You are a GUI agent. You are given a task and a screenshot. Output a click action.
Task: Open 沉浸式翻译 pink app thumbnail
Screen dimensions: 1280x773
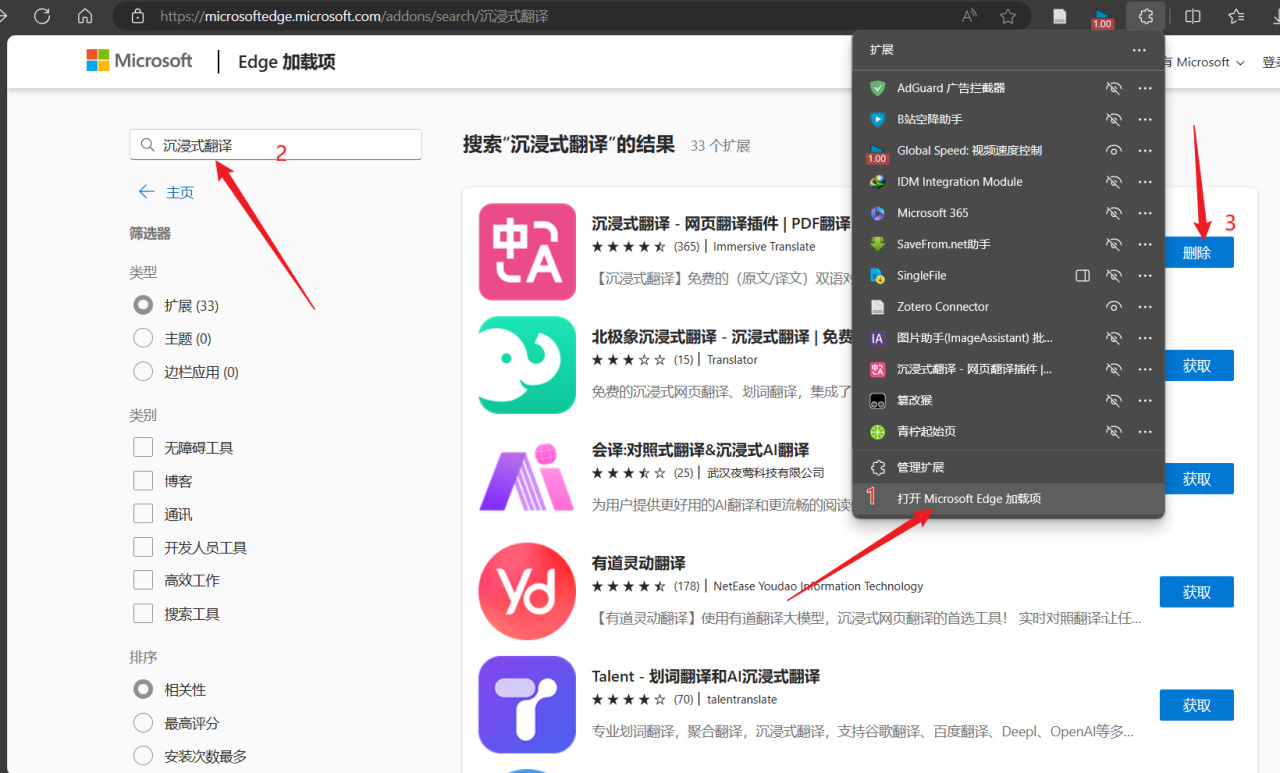point(527,252)
